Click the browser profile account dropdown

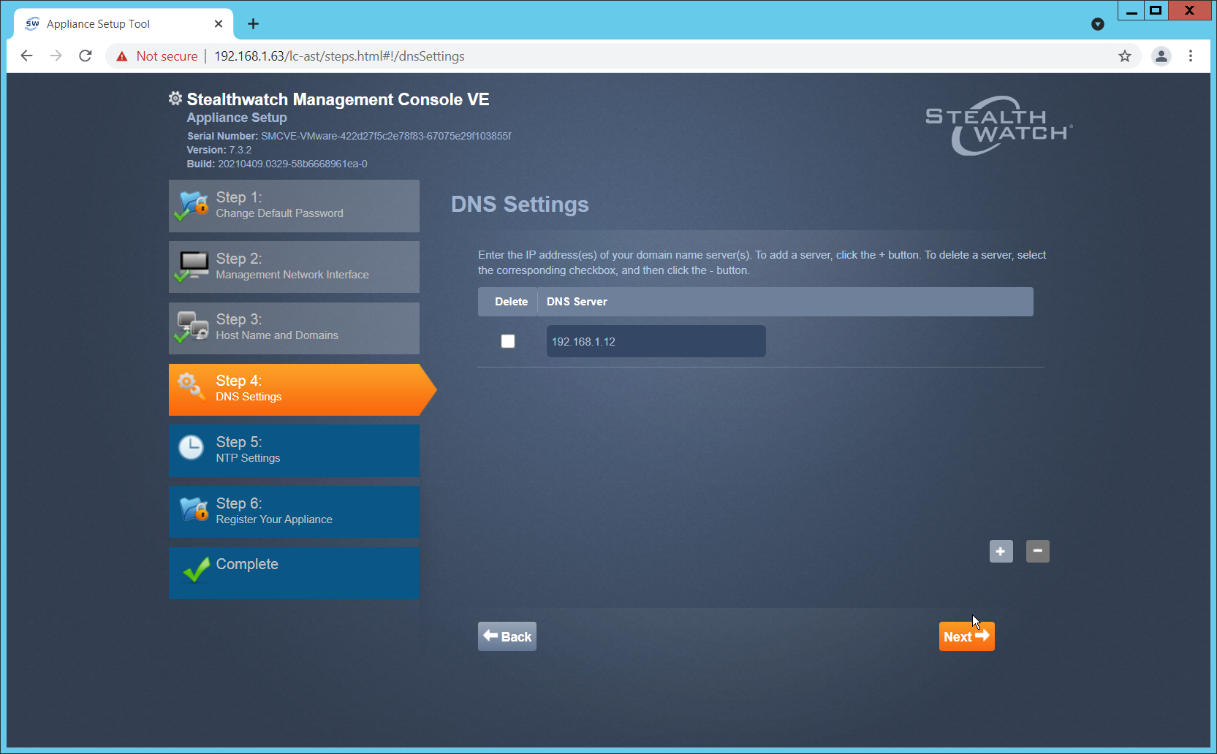click(x=1161, y=56)
